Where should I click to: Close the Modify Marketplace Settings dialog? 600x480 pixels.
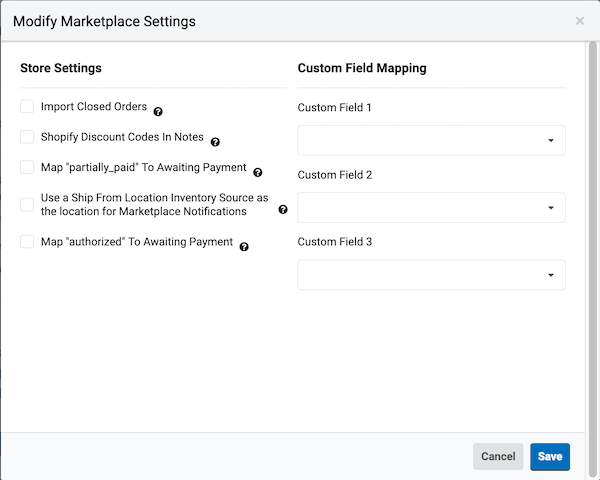[580, 21]
